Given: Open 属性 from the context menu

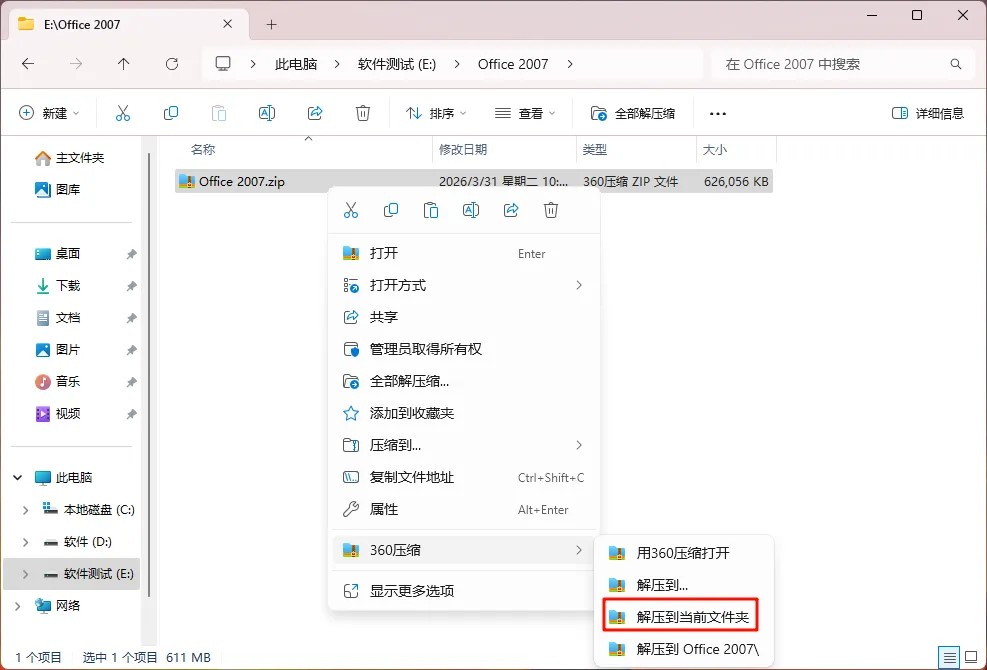Looking at the screenshot, I should point(465,510).
